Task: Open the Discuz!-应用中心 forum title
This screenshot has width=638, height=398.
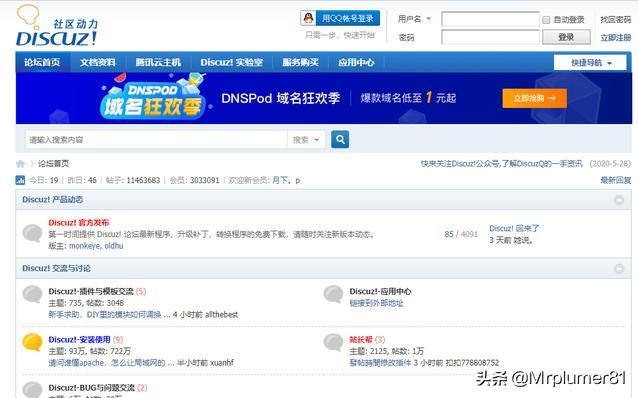Action: click(380, 291)
